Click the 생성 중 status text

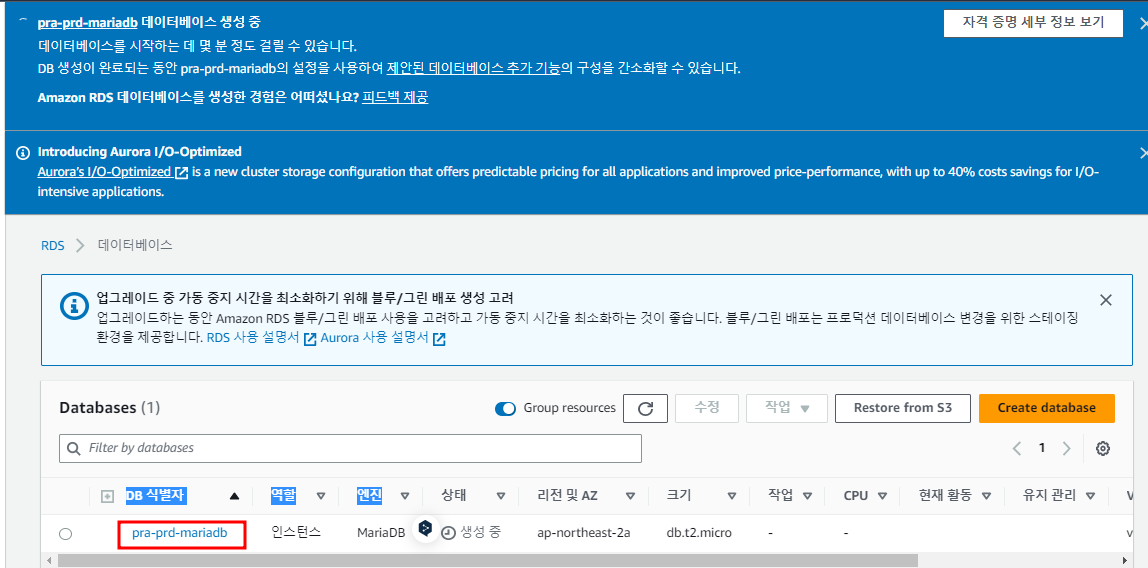click(x=480, y=534)
